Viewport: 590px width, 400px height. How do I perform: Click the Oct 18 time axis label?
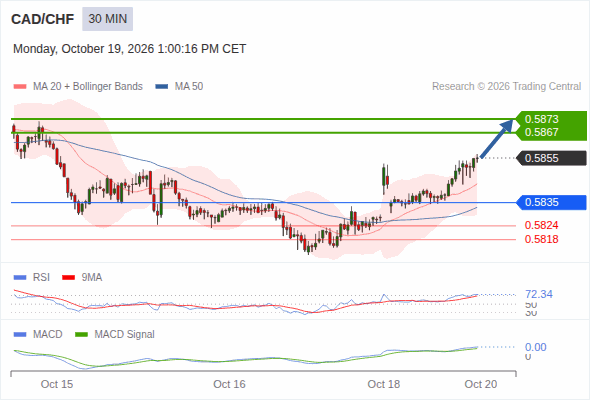click(x=384, y=384)
